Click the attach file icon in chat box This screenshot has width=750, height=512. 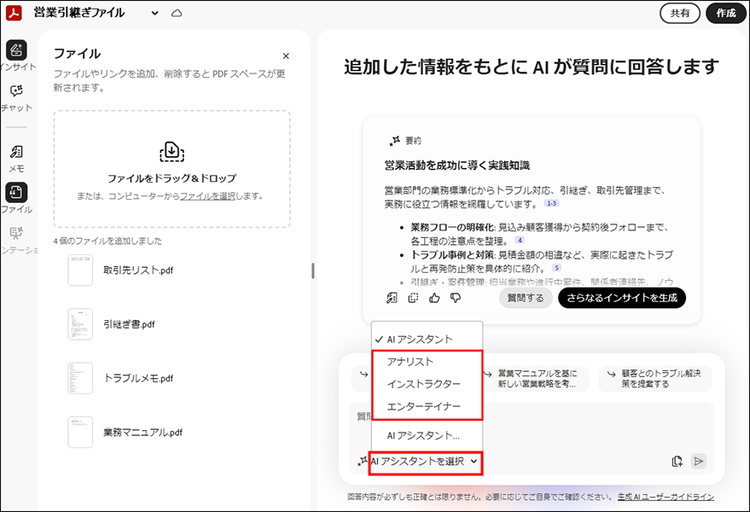point(677,461)
